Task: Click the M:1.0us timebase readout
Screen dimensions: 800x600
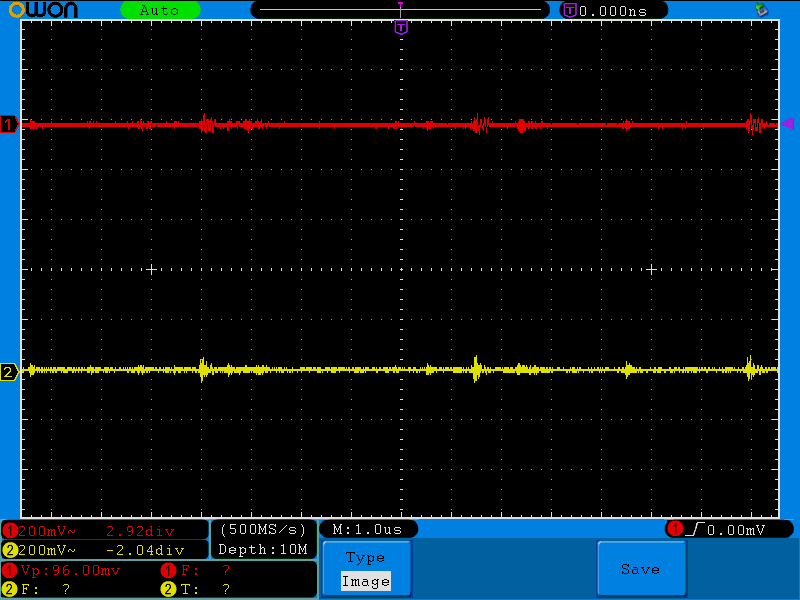Action: click(367, 530)
